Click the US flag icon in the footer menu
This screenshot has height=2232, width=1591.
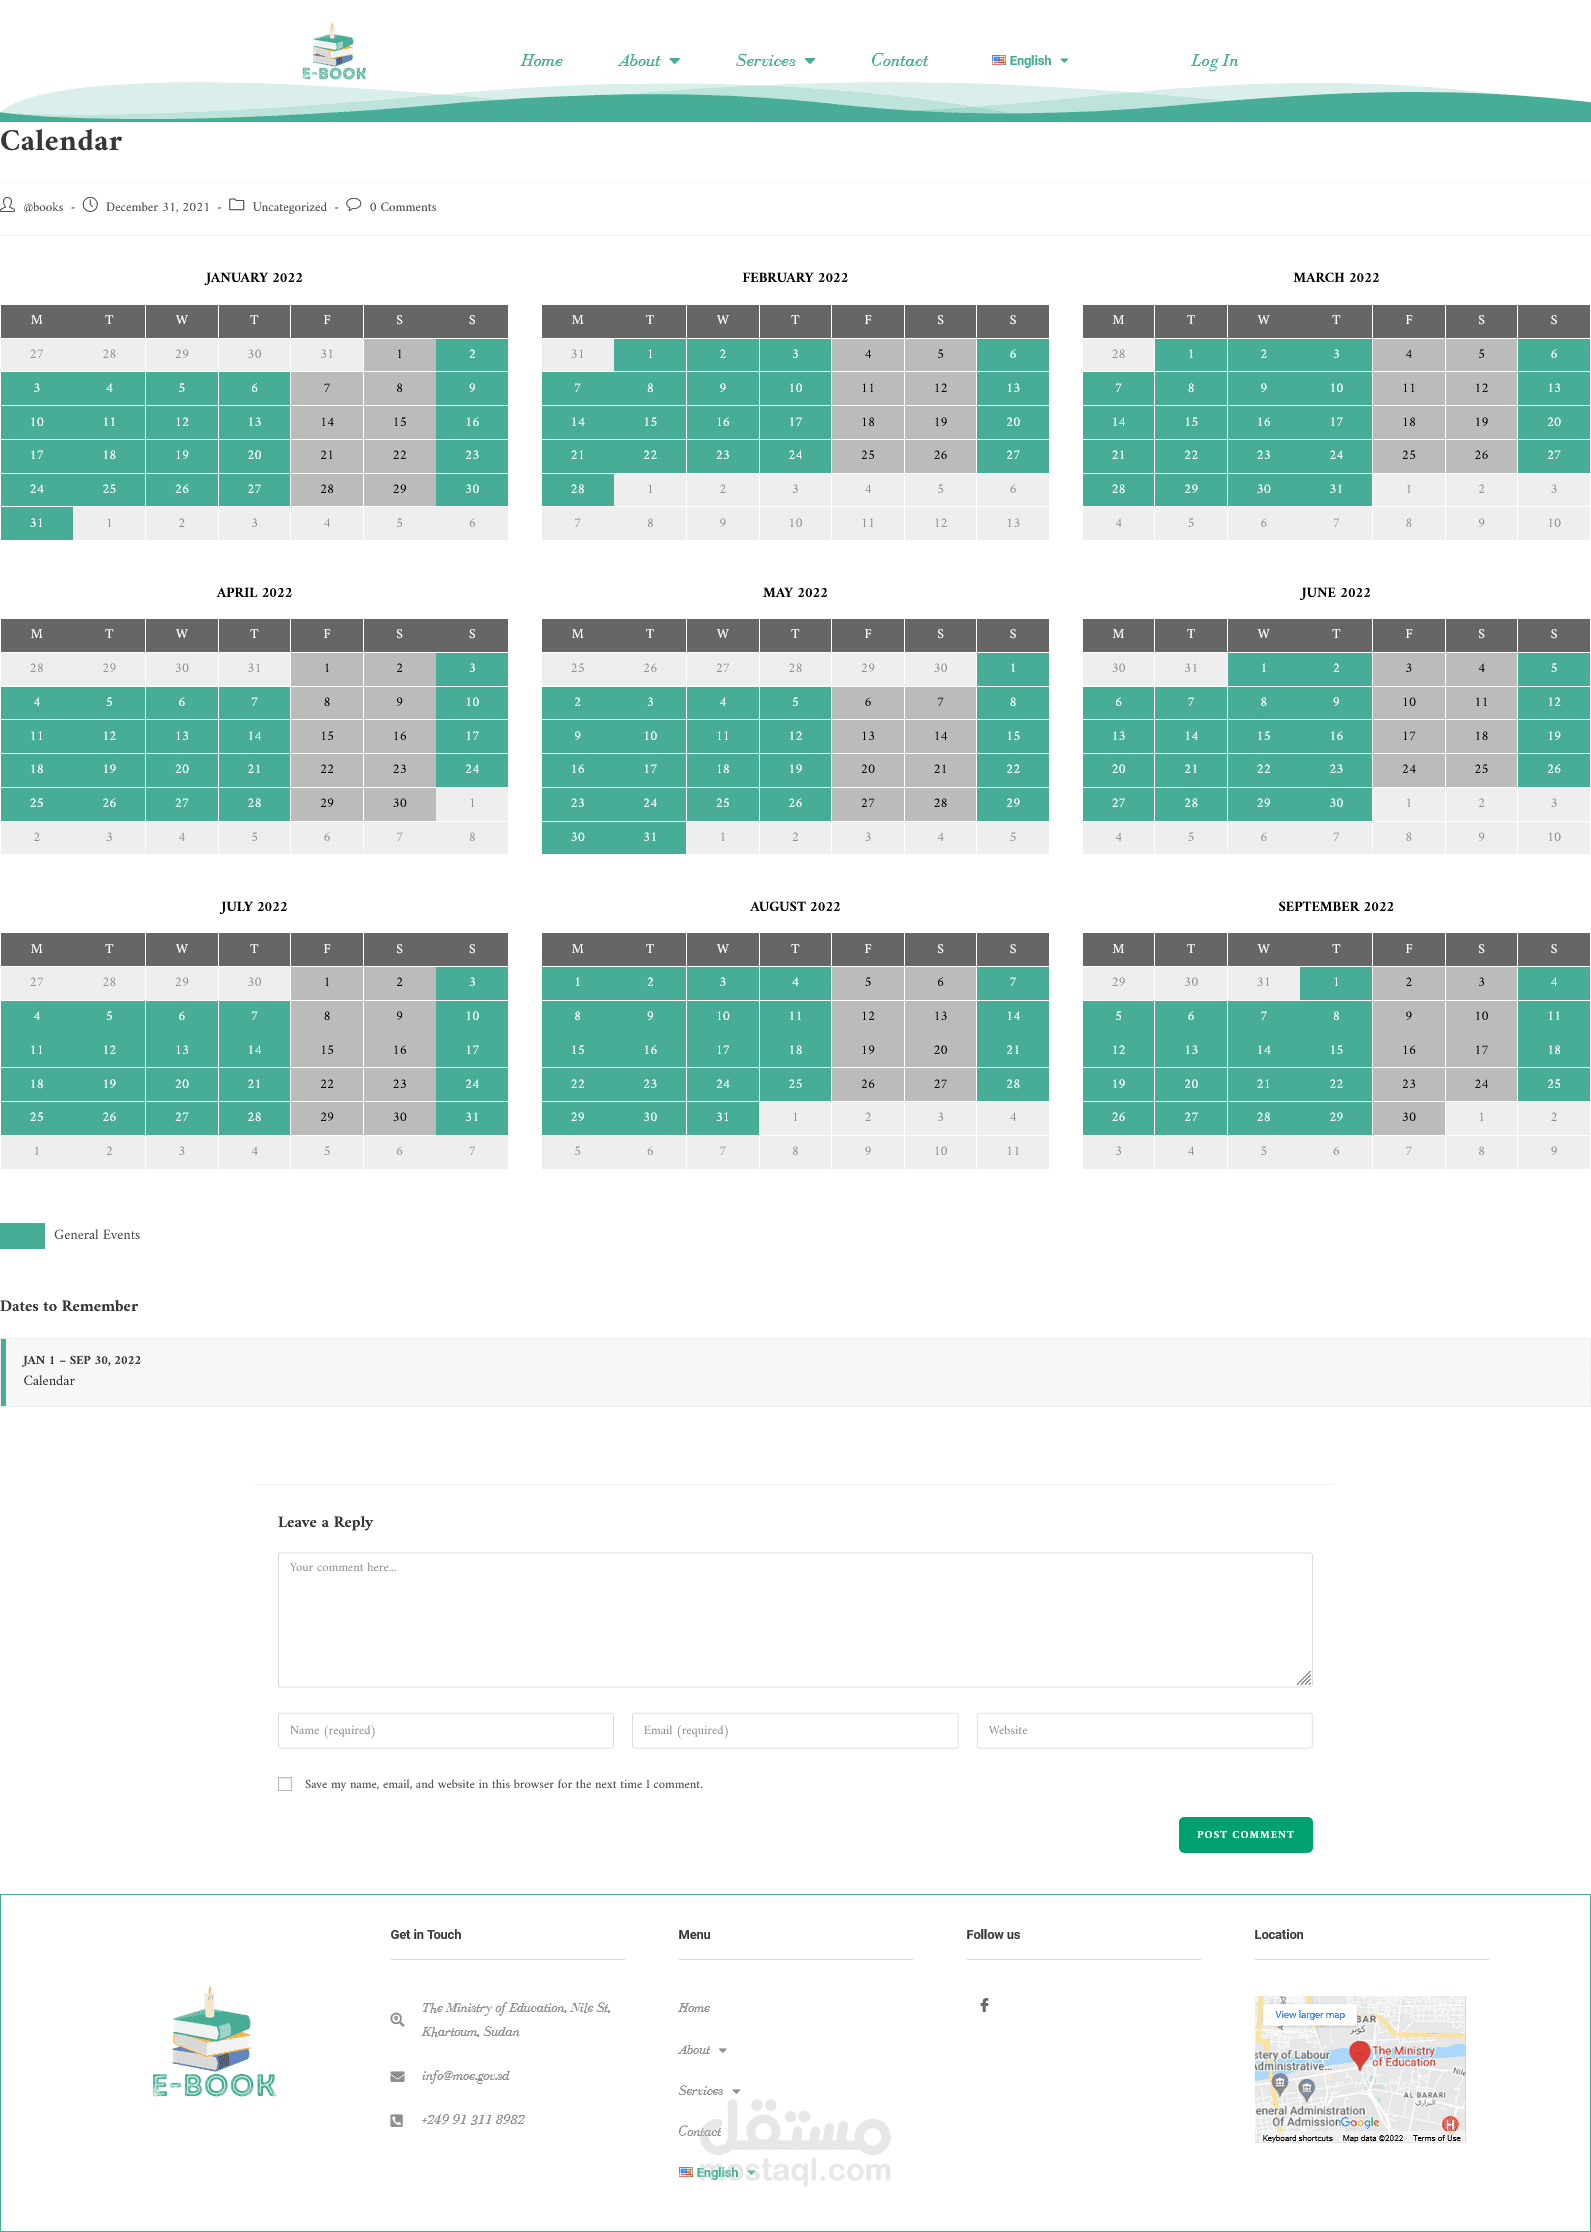pyautogui.click(x=686, y=2172)
